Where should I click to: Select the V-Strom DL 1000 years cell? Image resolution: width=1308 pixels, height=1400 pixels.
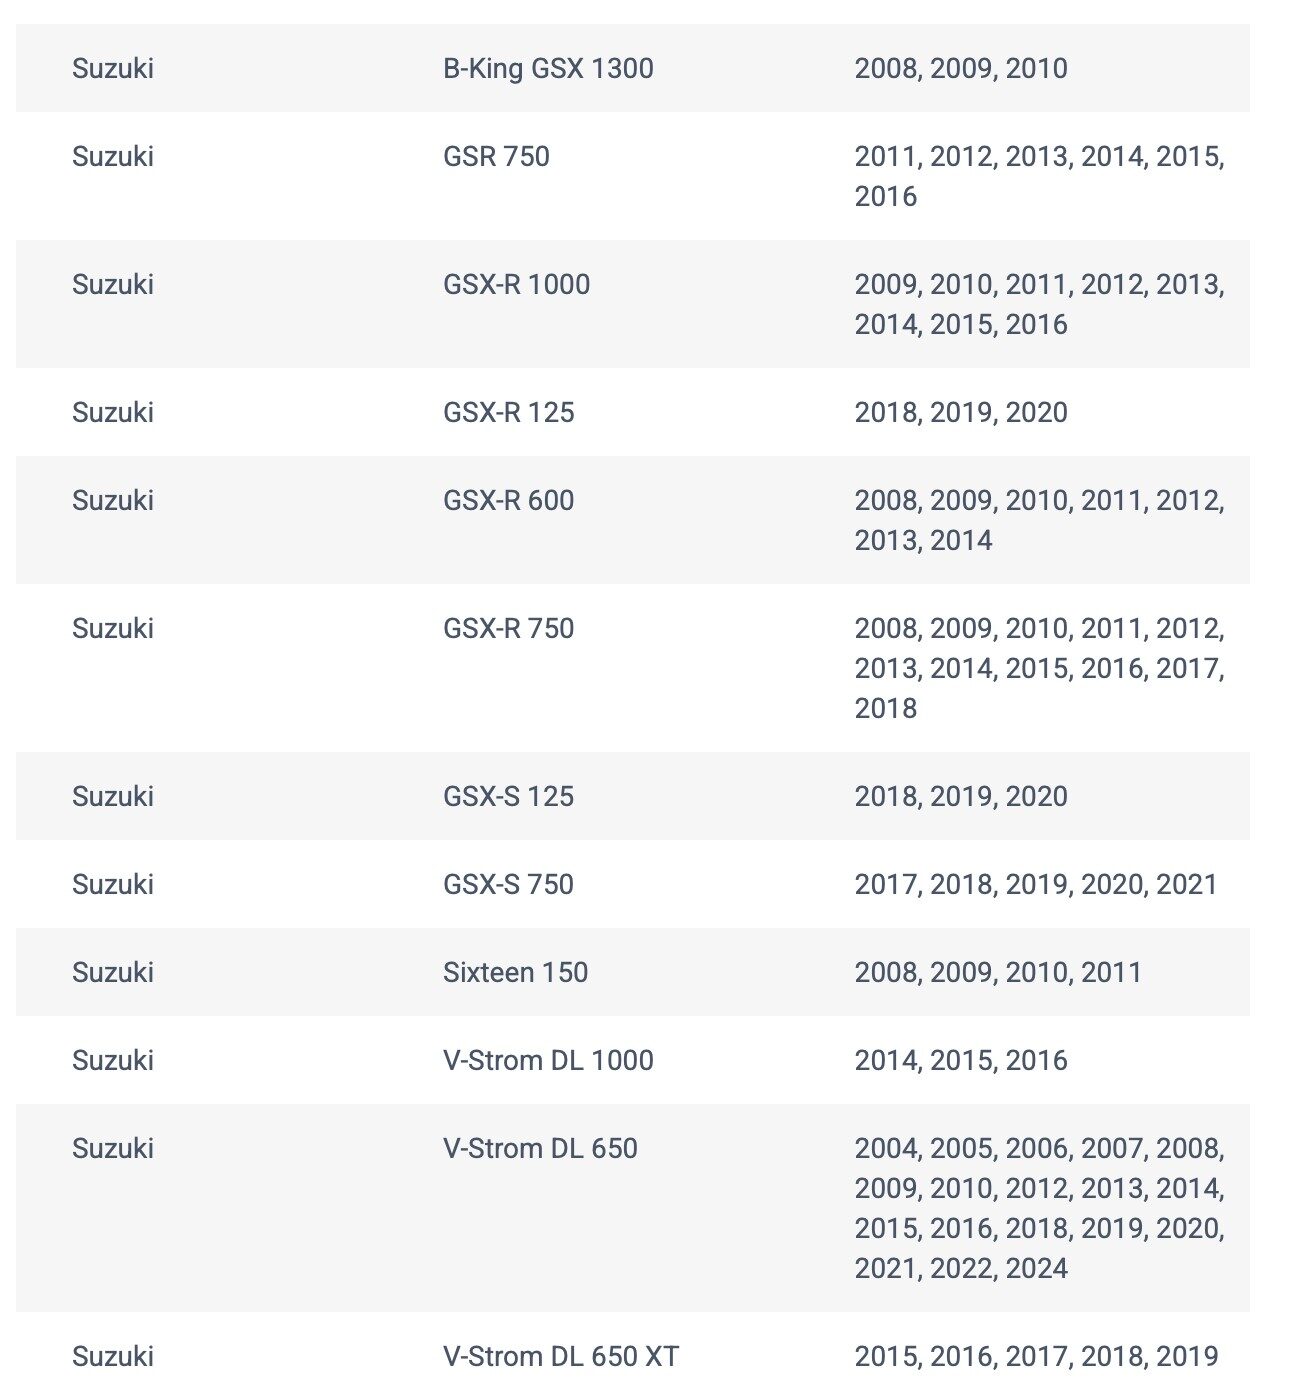click(x=960, y=1060)
